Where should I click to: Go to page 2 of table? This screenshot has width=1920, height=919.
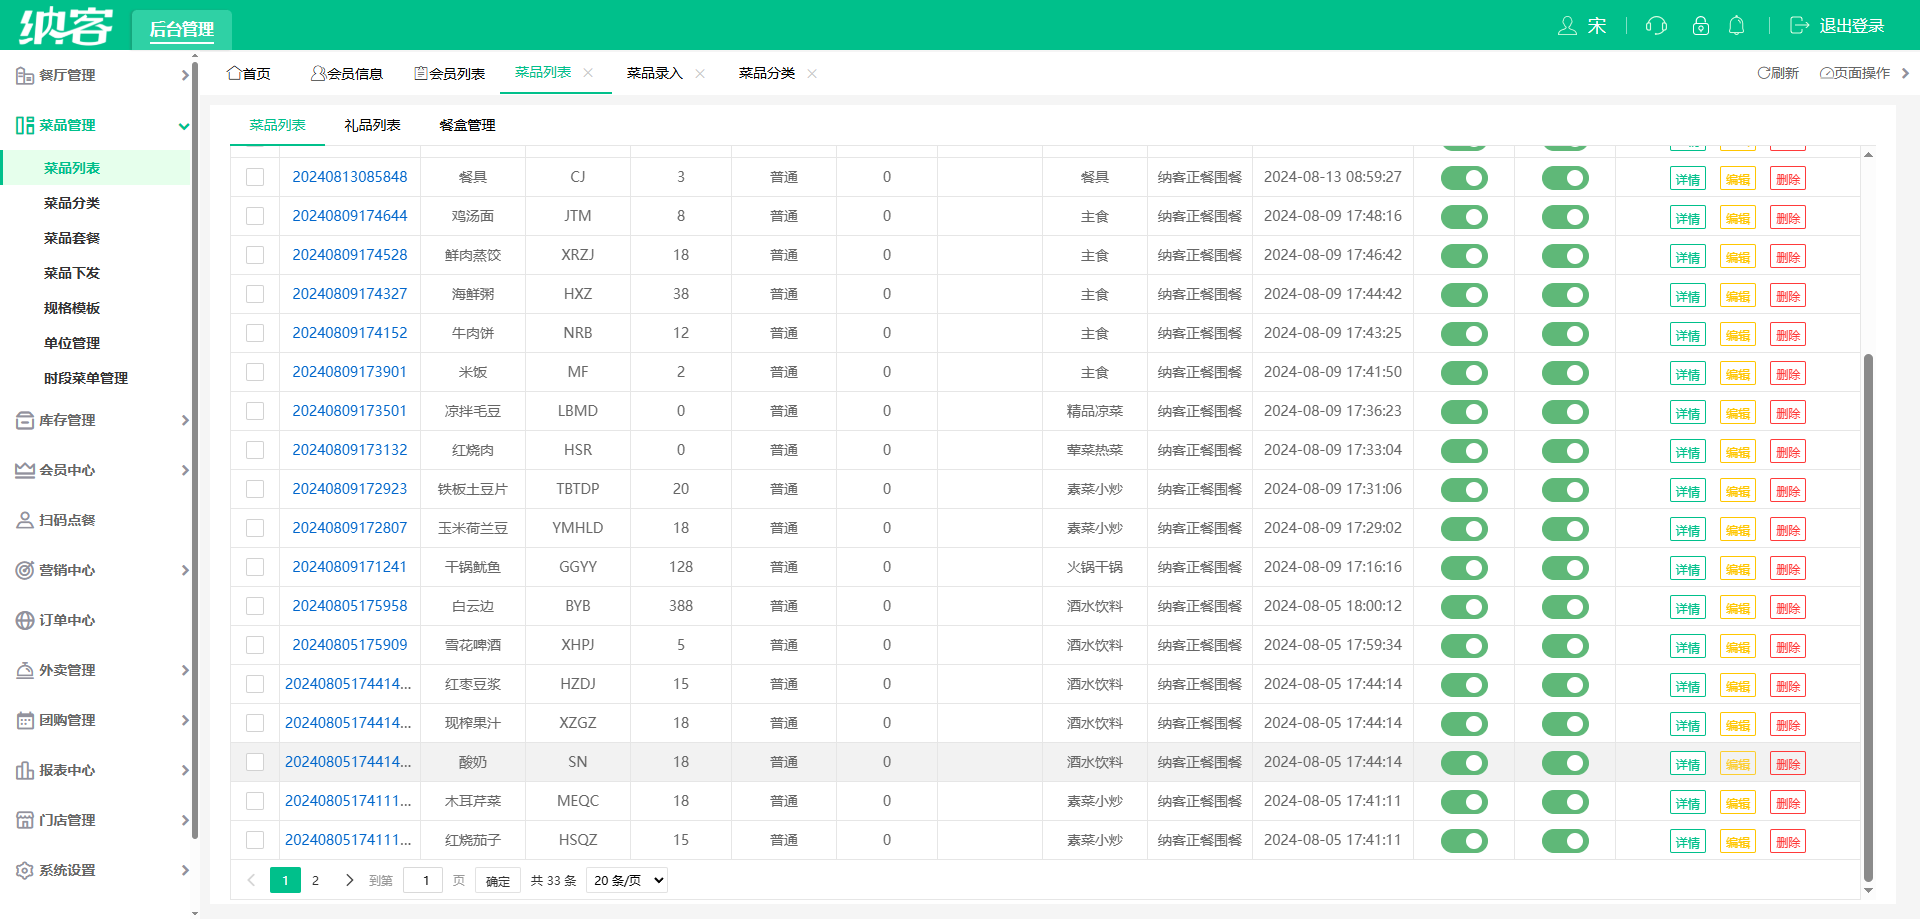pos(315,880)
